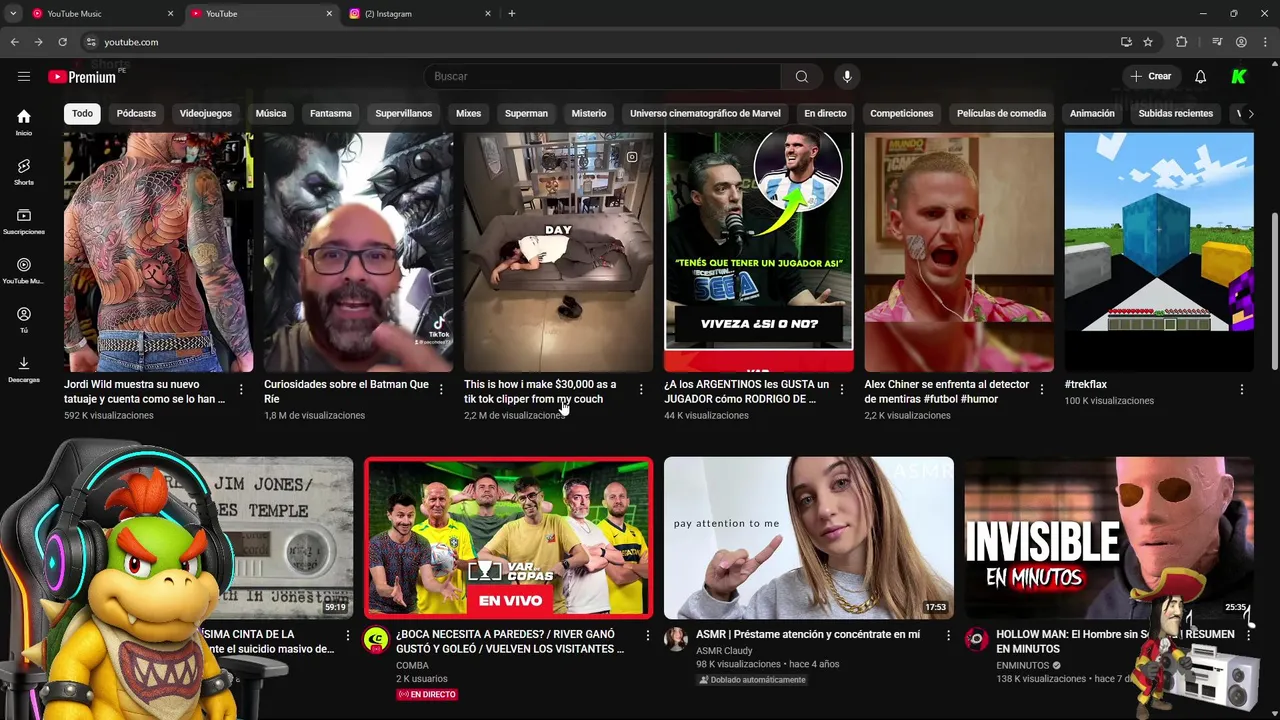Open the Chrome tab search dropdown
Viewport: 1280px width, 720px height.
(13, 14)
